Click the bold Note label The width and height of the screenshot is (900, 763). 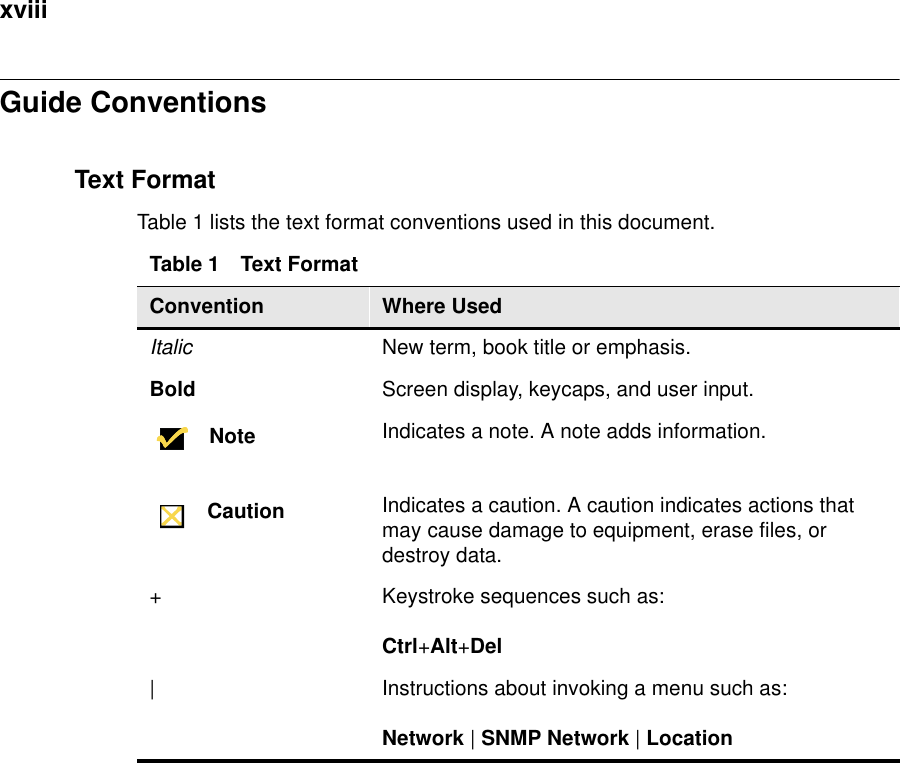click(x=233, y=437)
